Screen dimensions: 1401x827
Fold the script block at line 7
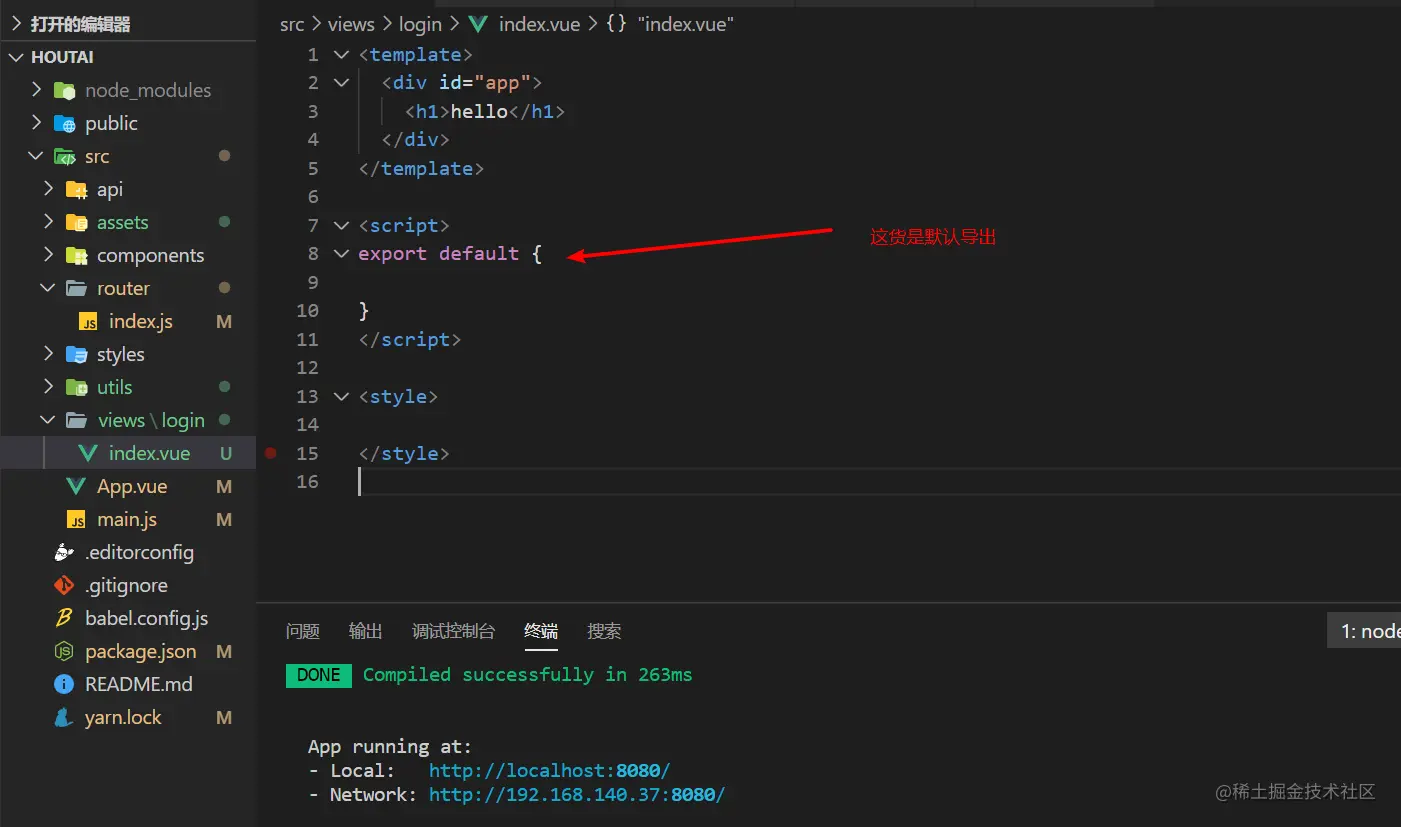[341, 226]
